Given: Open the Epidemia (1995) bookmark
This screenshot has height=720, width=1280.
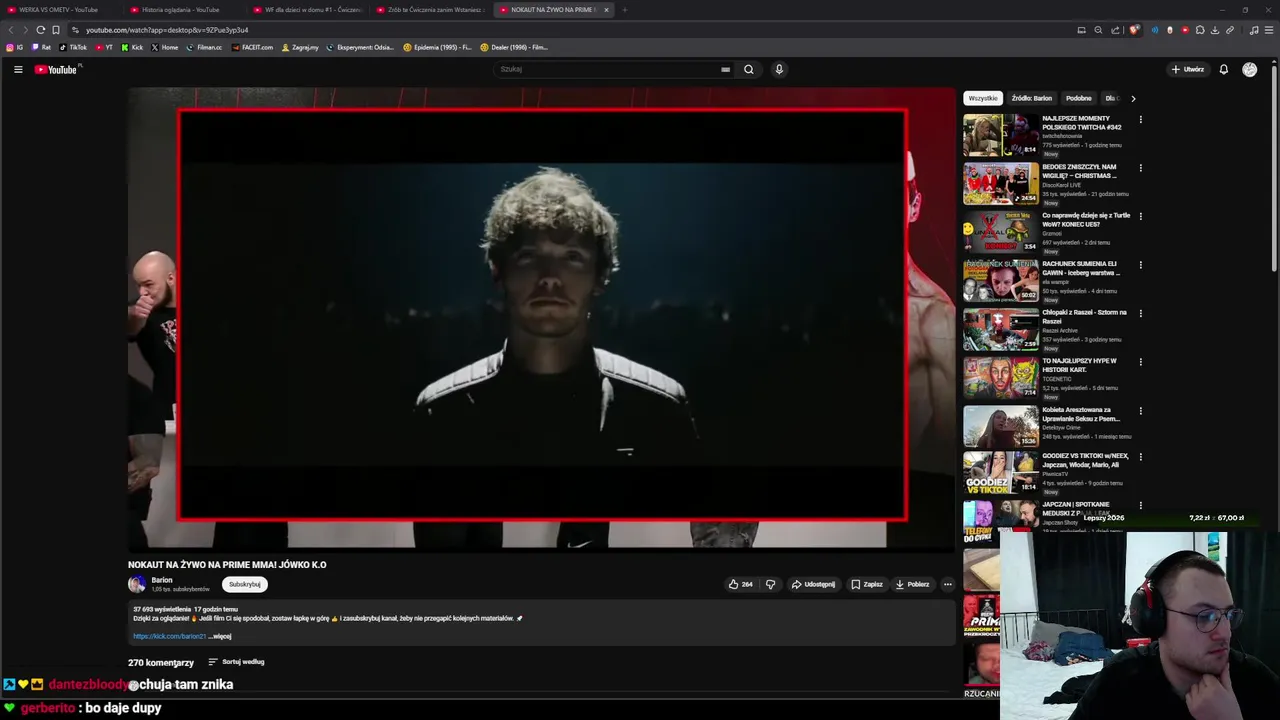Looking at the screenshot, I should click(437, 47).
